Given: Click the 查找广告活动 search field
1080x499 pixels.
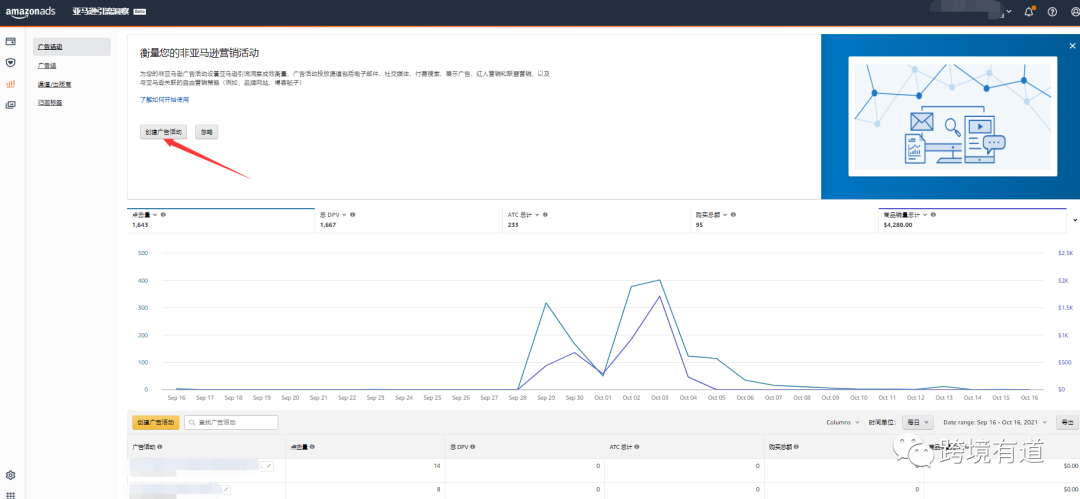Looking at the screenshot, I should (231, 422).
